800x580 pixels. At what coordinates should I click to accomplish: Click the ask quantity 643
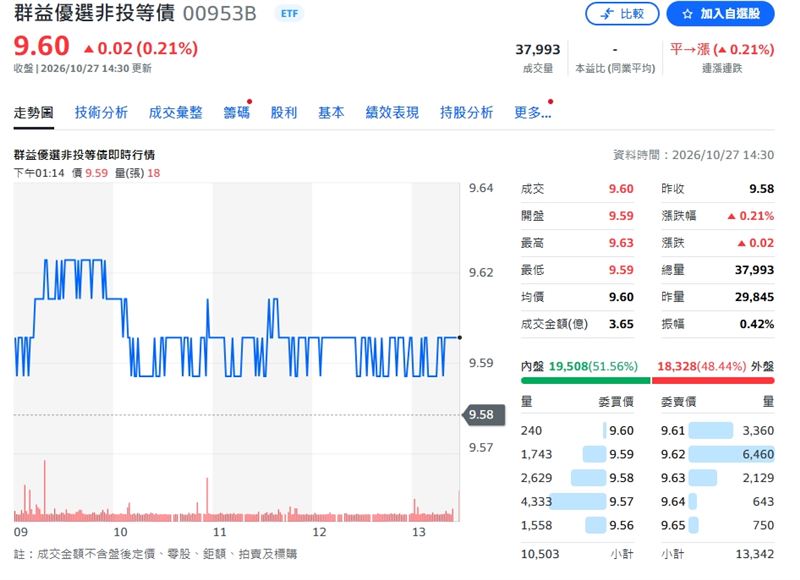763,501
